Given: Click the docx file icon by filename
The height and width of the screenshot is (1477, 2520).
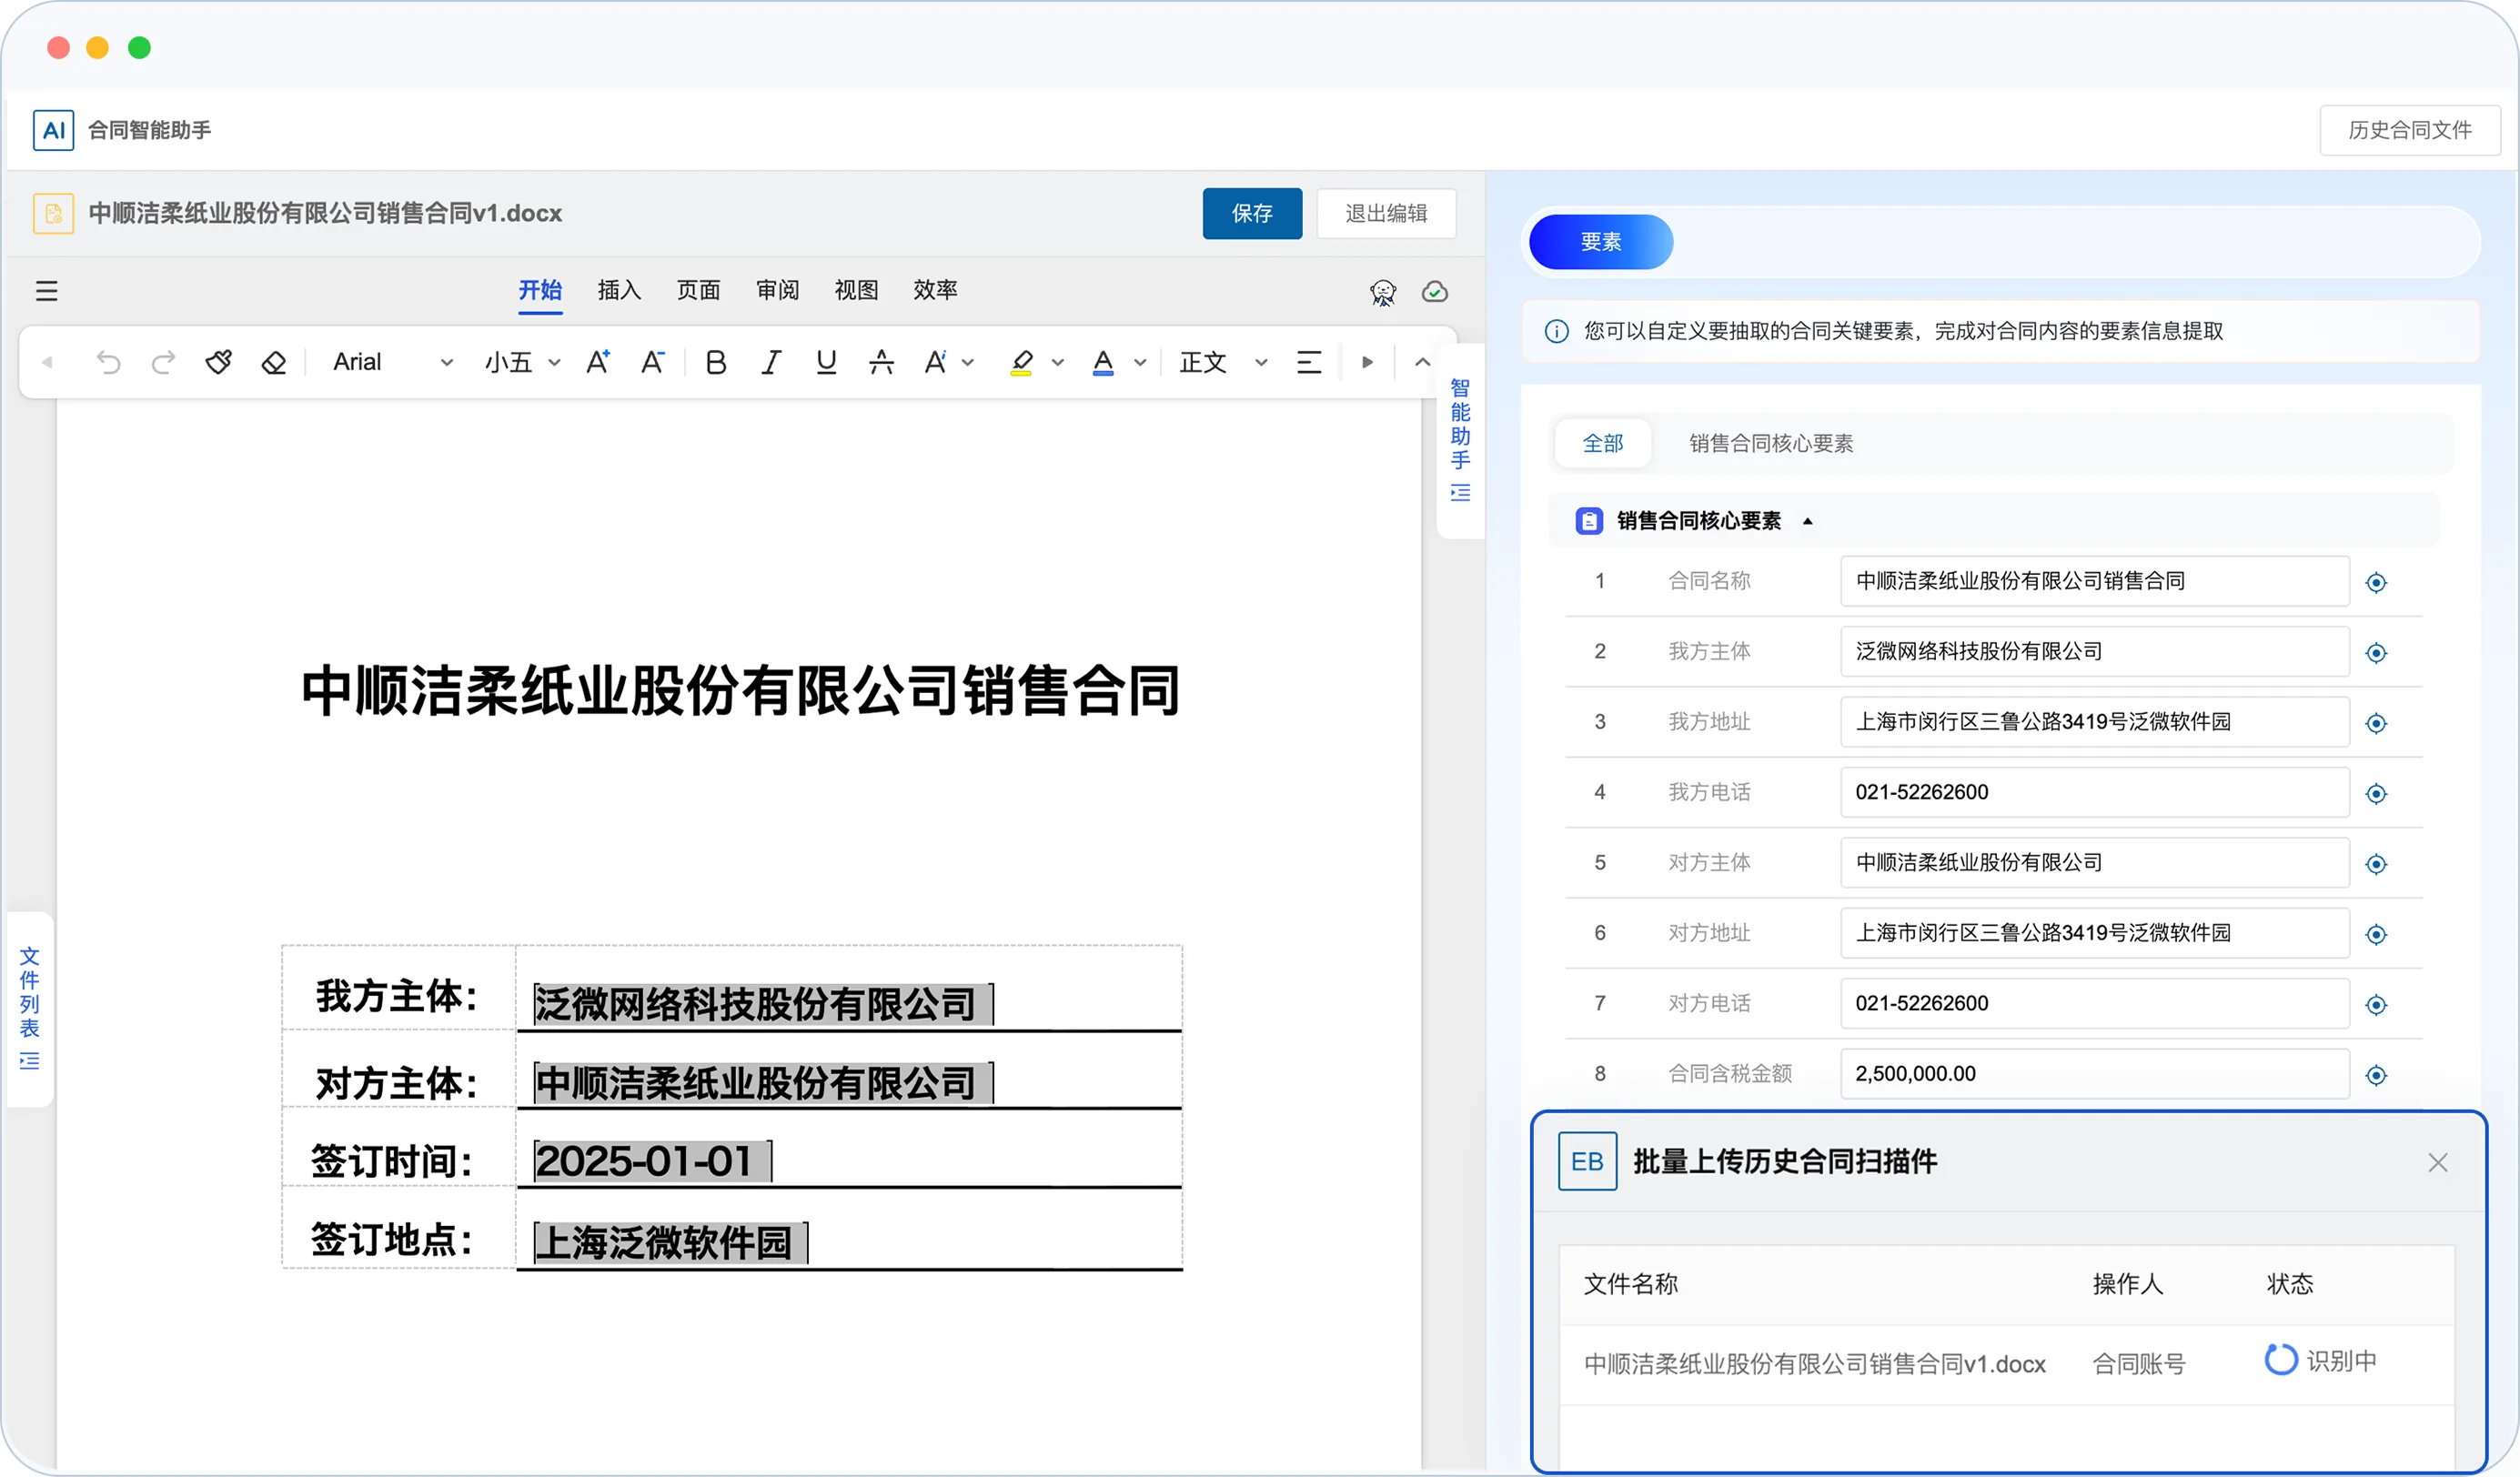Looking at the screenshot, I should (x=53, y=213).
